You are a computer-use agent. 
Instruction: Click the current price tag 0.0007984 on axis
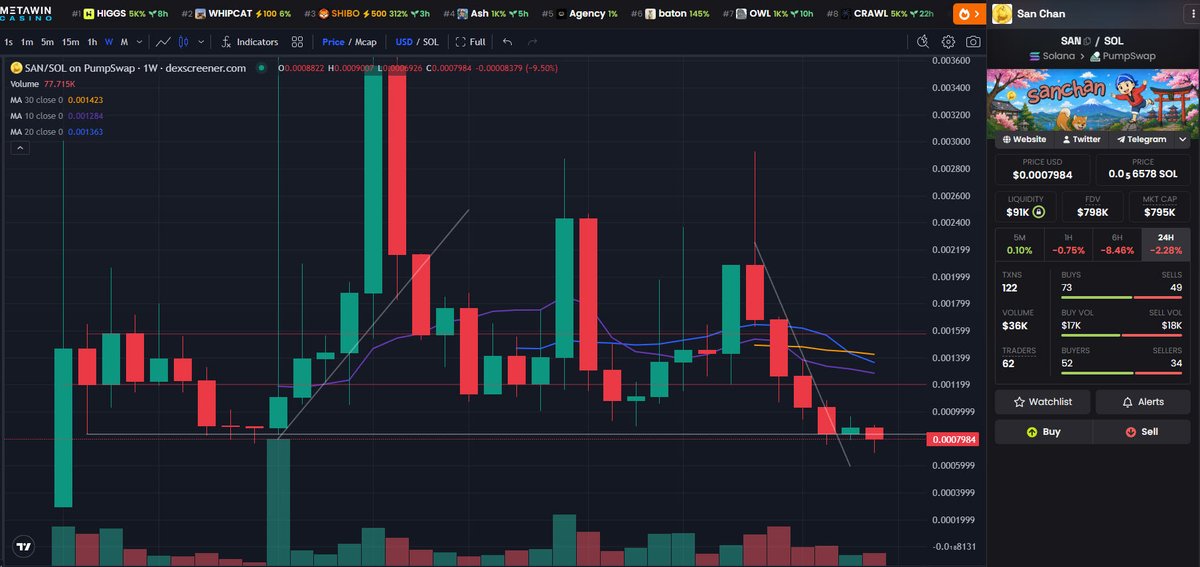point(955,439)
